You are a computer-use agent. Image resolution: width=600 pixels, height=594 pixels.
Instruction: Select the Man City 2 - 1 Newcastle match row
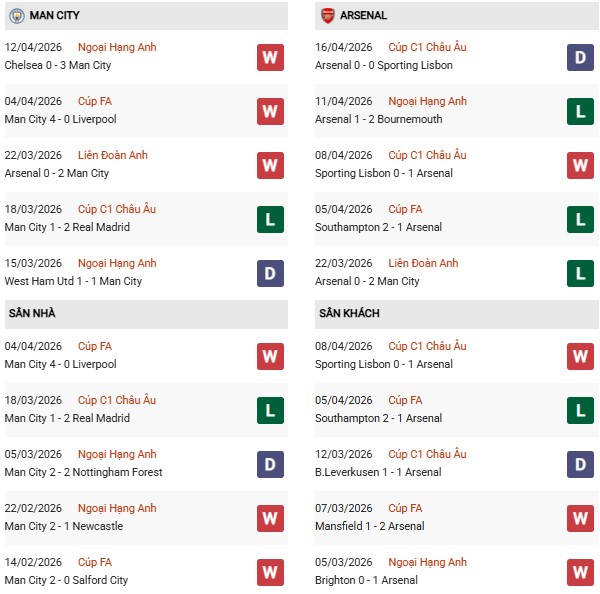click(64, 526)
